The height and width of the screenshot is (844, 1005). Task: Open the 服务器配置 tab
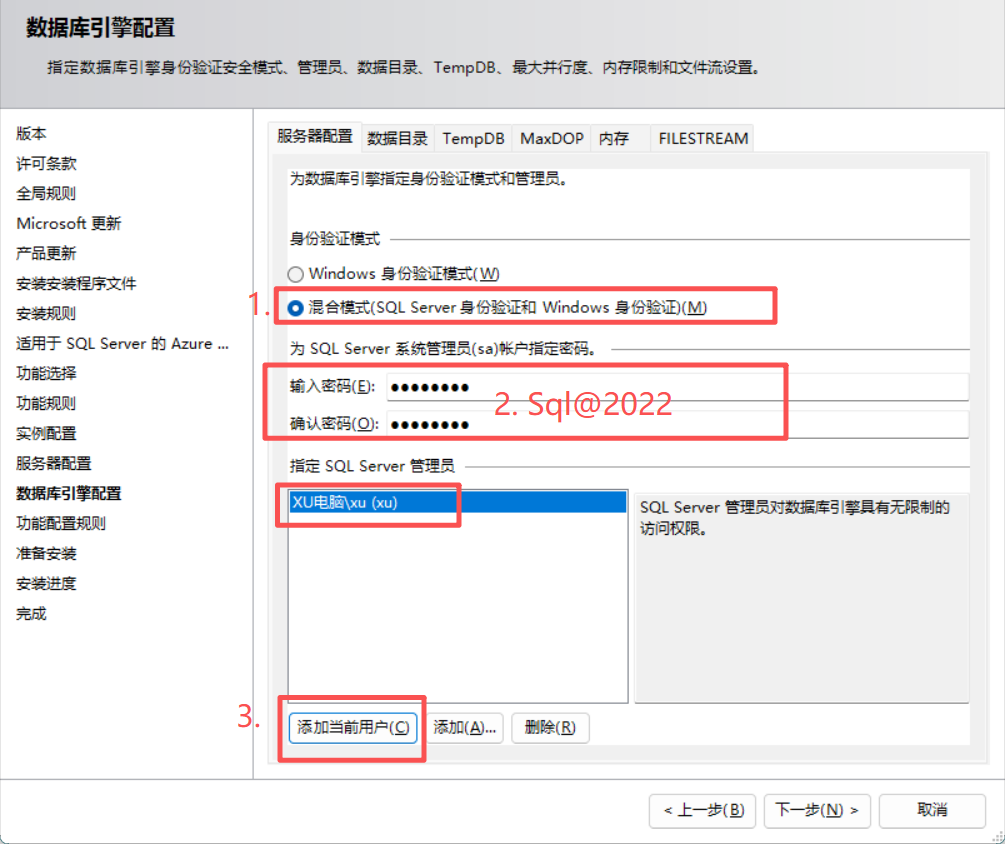[315, 137]
